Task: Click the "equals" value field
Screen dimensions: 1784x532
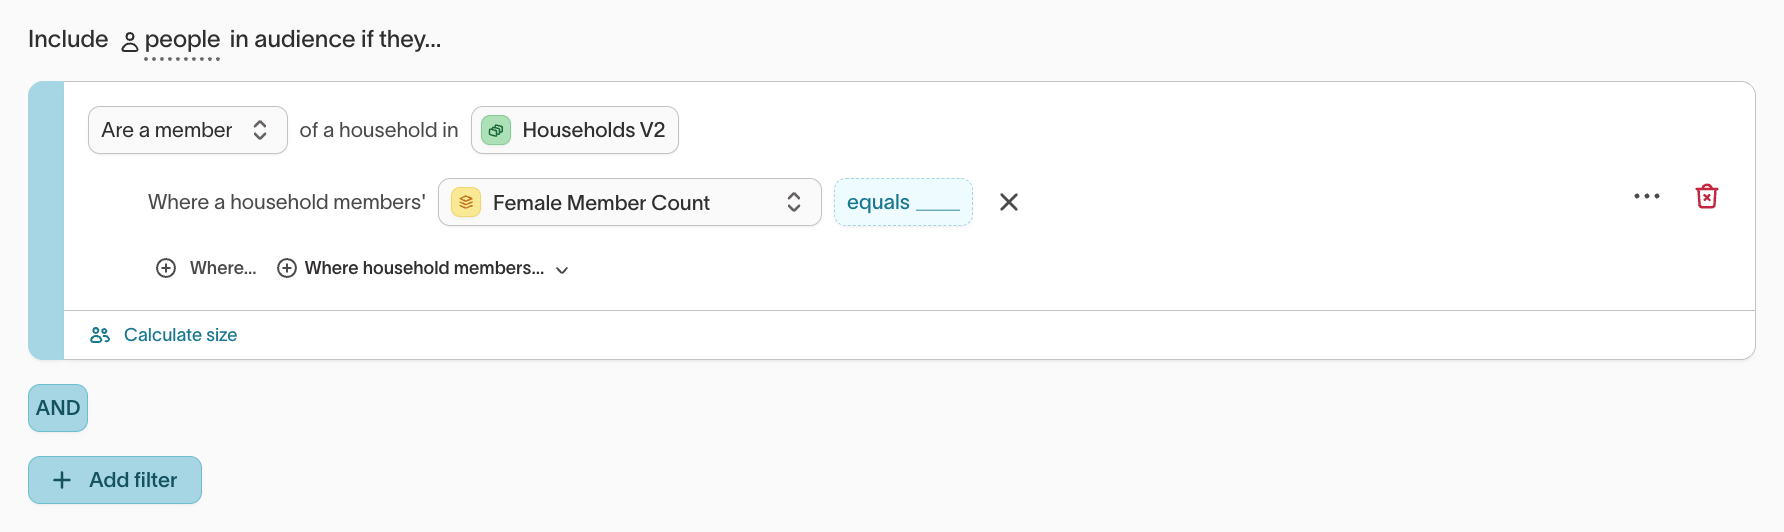Action: pos(903,202)
